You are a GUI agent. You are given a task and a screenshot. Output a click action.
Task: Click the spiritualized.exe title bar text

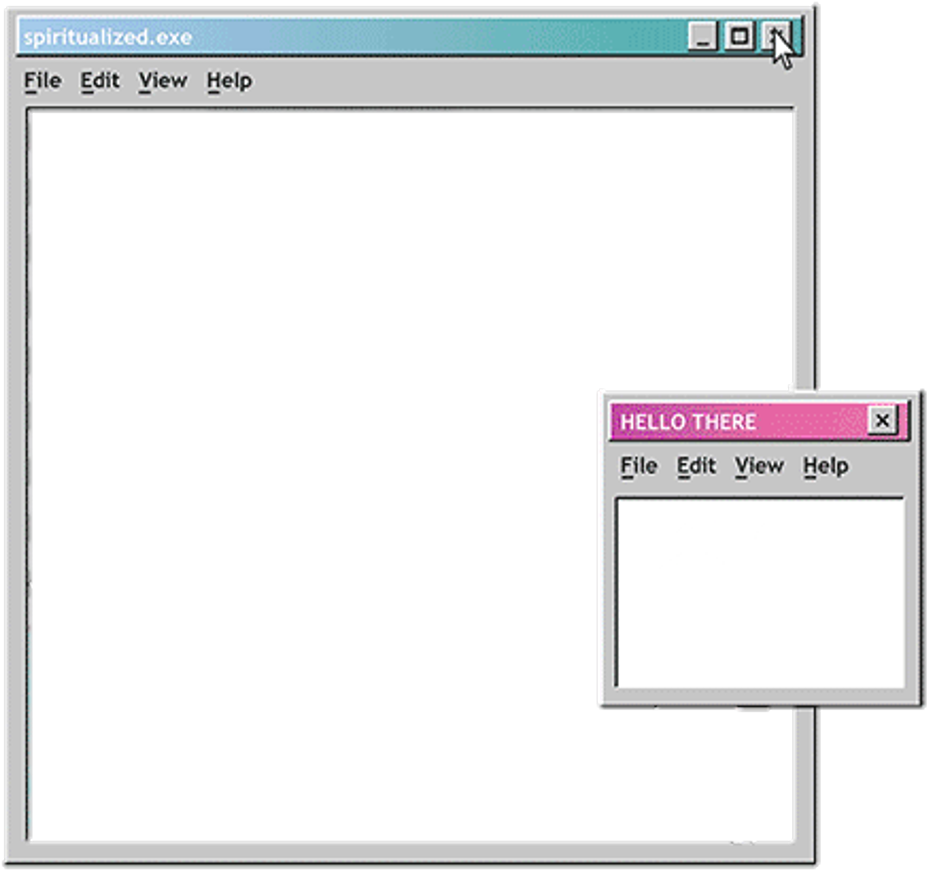(x=107, y=38)
